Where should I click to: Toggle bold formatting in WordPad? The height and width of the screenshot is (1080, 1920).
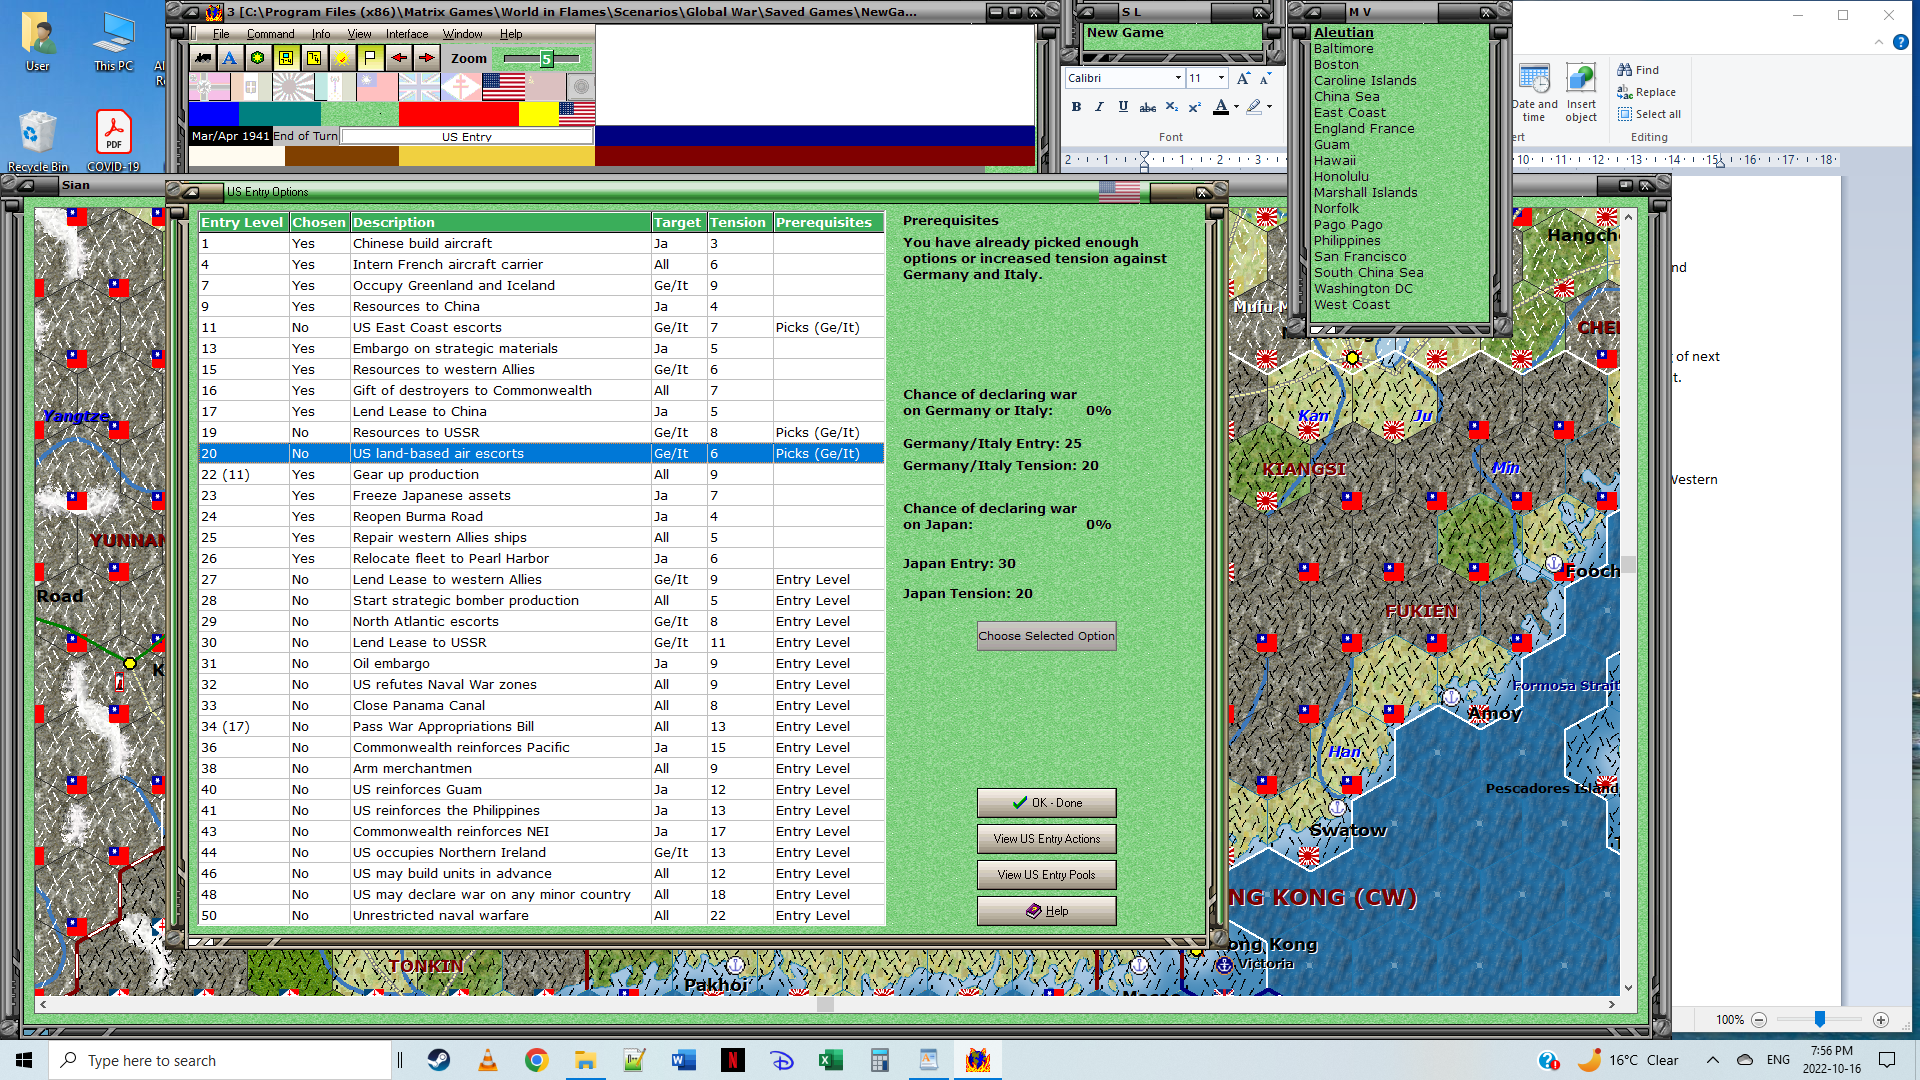[x=1076, y=107]
